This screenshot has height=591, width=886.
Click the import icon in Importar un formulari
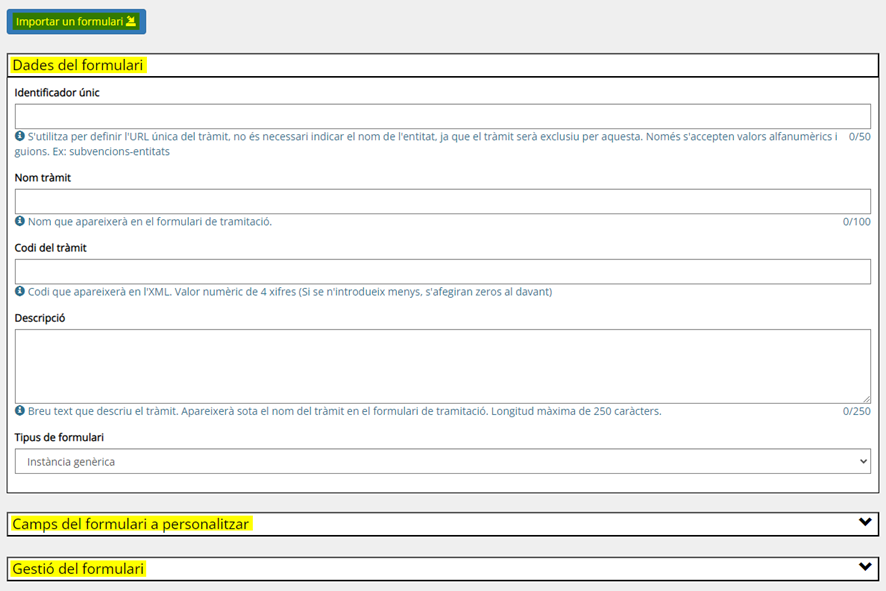click(131, 21)
